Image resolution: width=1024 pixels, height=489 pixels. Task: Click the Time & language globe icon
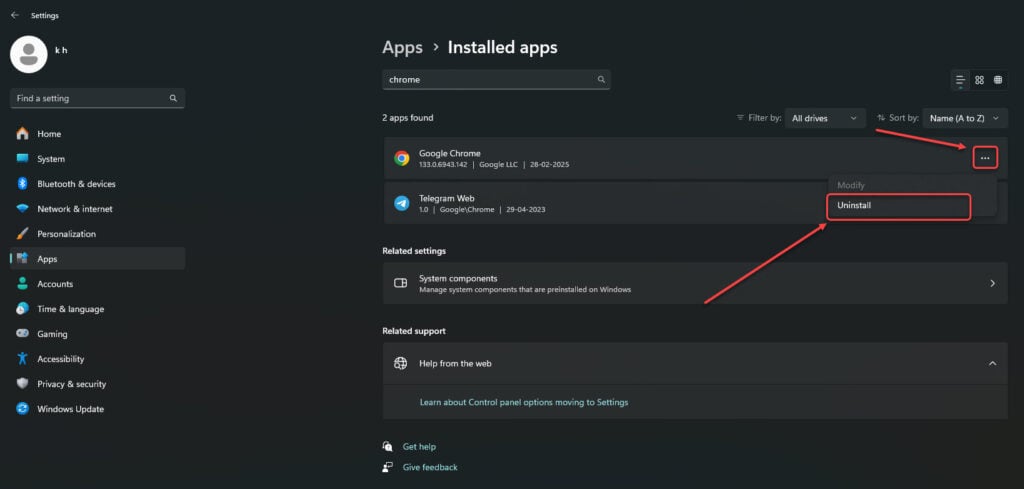click(23, 308)
